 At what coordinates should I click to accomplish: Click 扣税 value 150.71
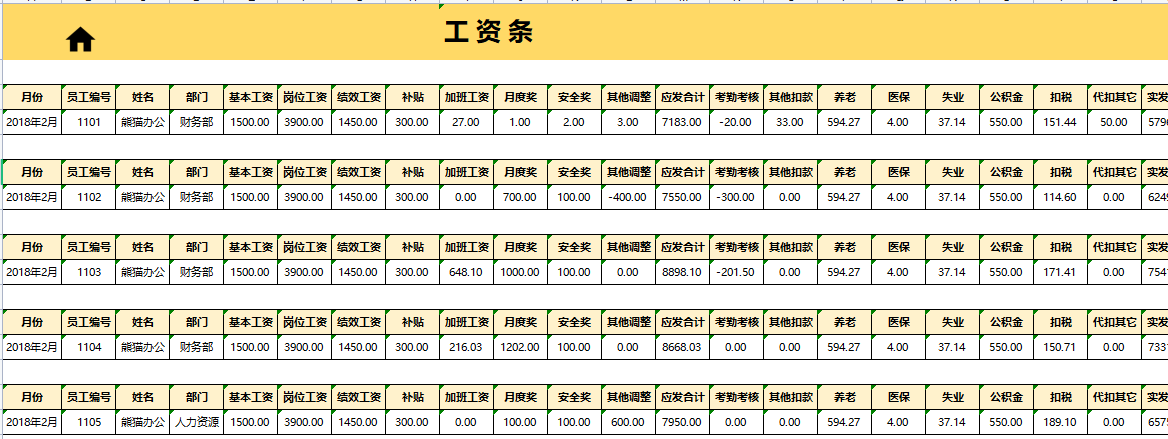[x=1060, y=347]
